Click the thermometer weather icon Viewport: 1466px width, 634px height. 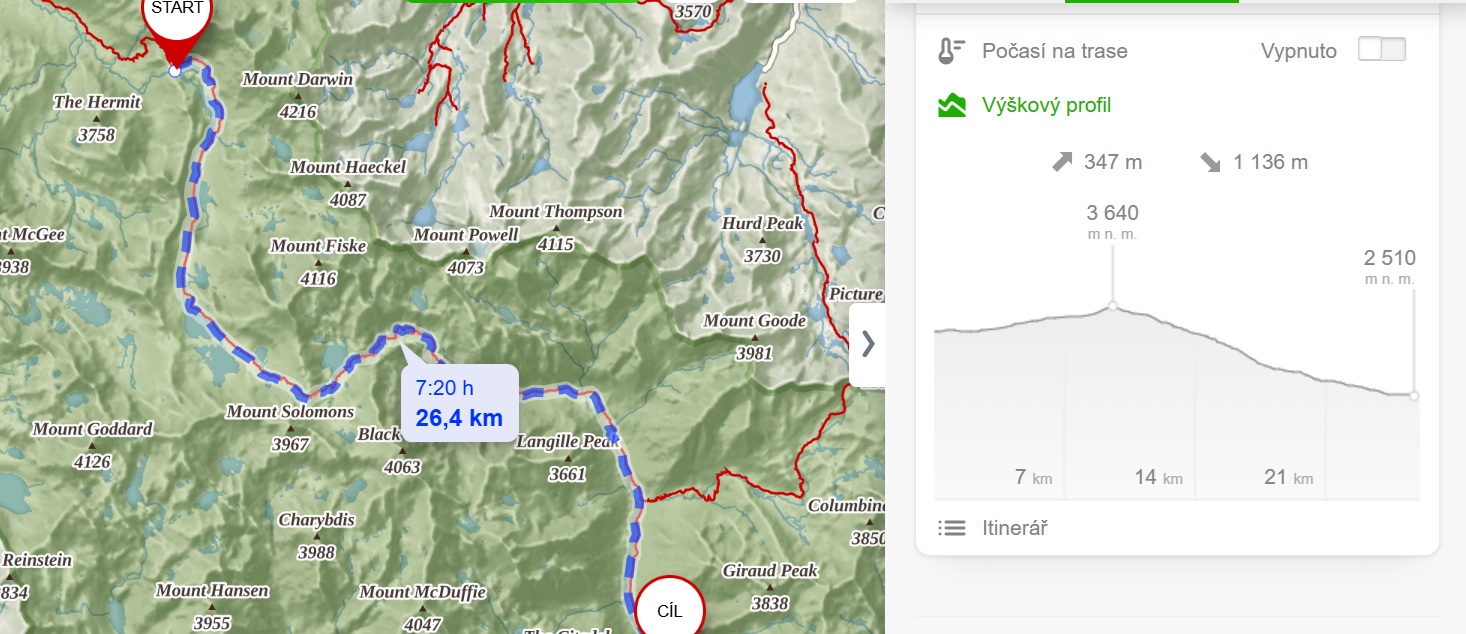pyautogui.click(x=951, y=51)
